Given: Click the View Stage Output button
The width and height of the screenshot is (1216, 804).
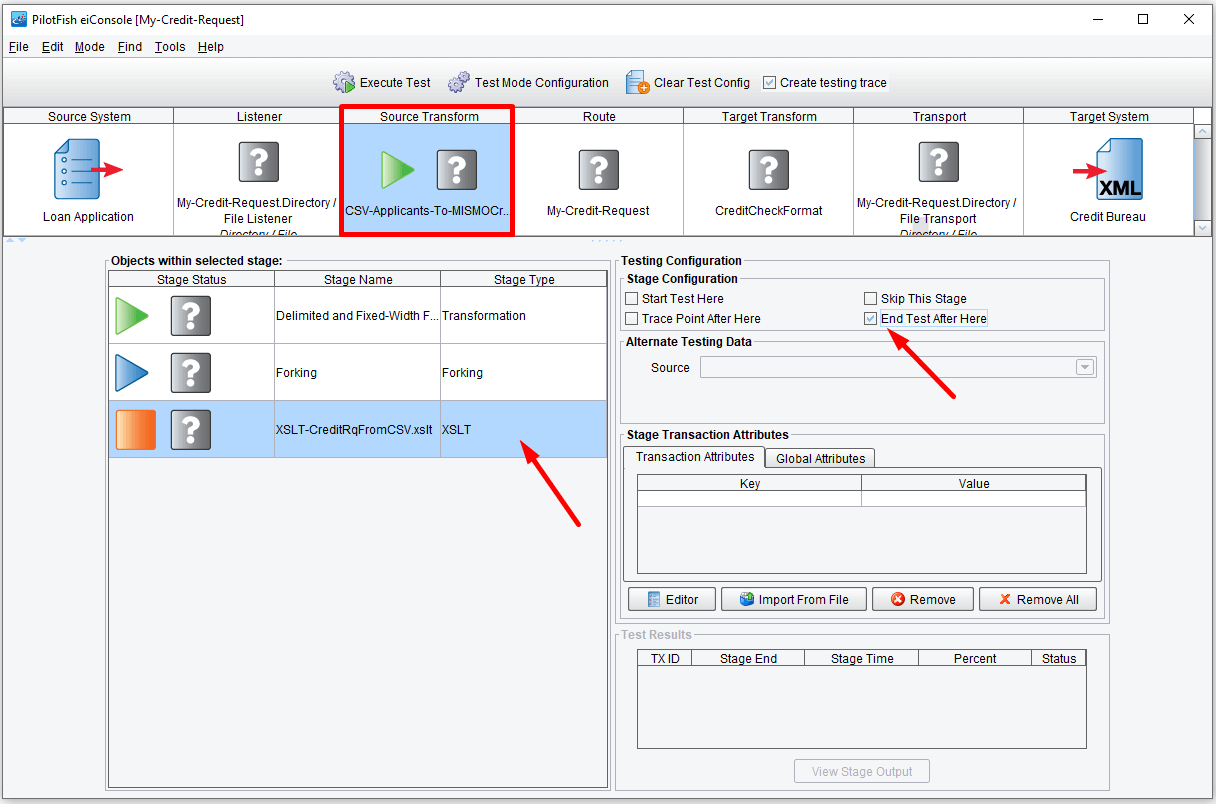Looking at the screenshot, I should (x=862, y=771).
